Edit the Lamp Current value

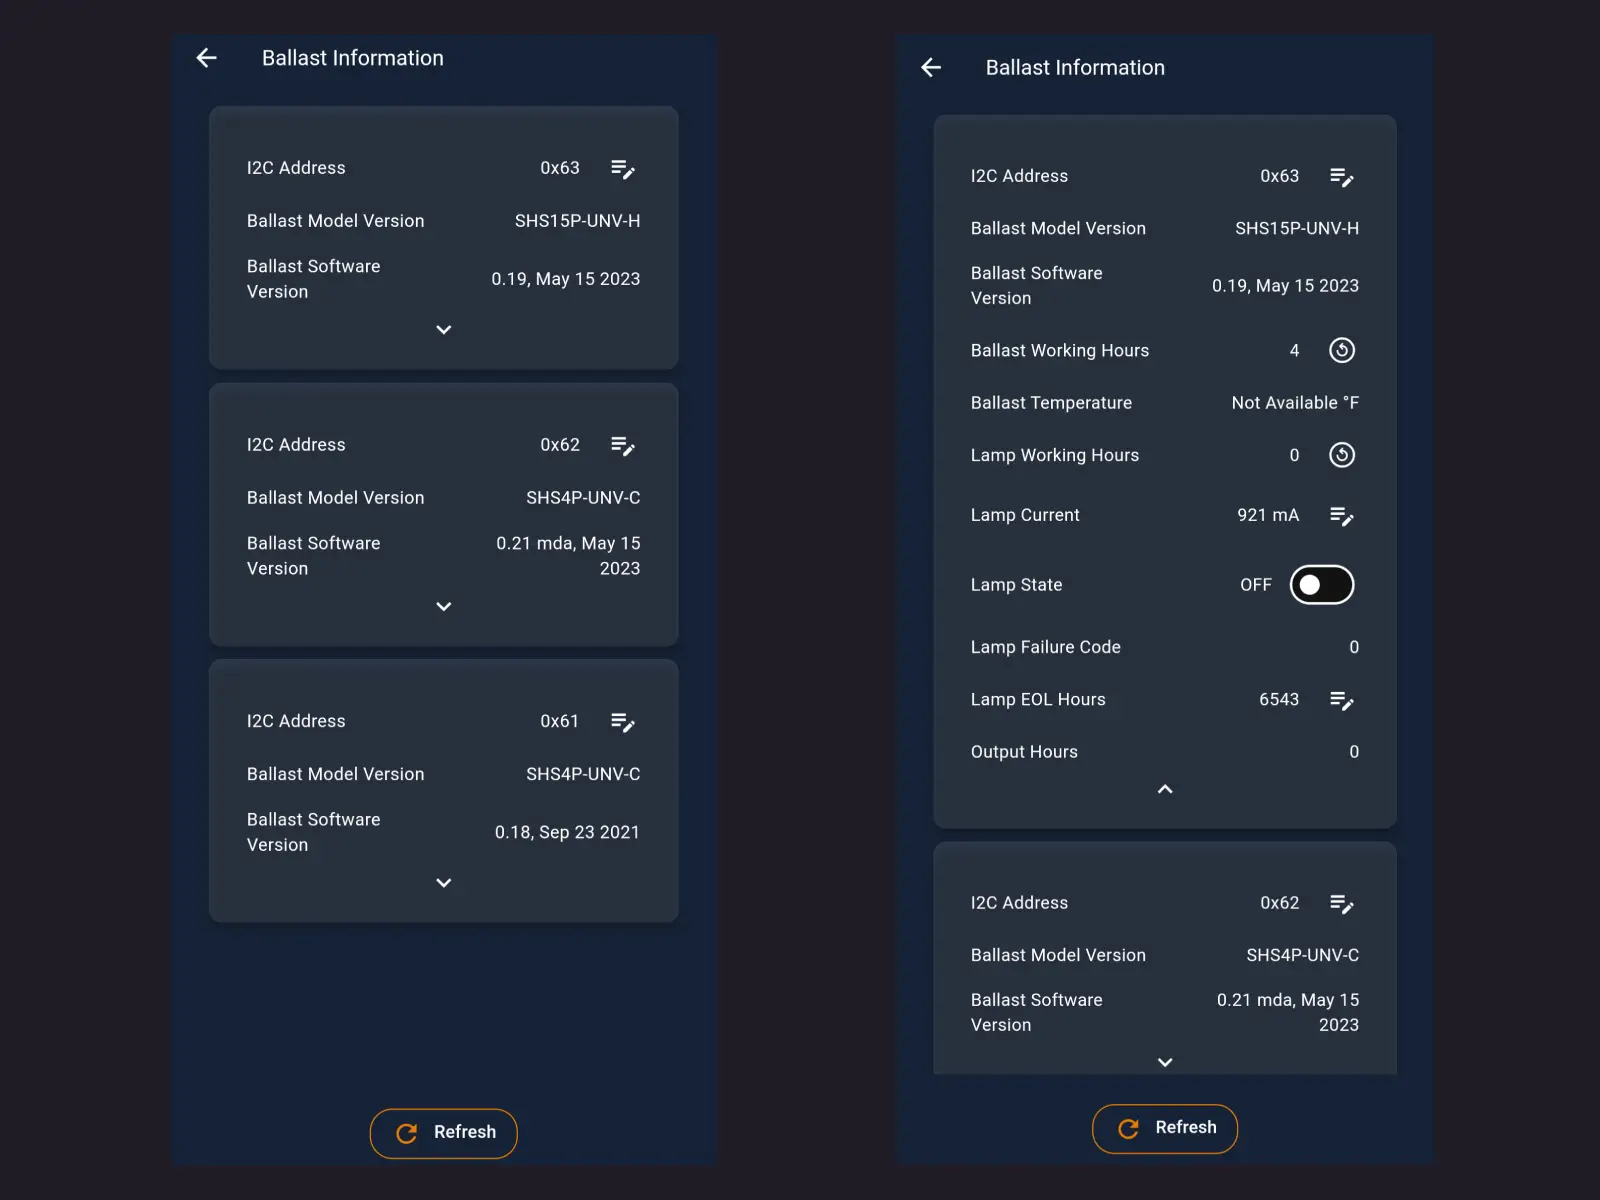(1342, 516)
